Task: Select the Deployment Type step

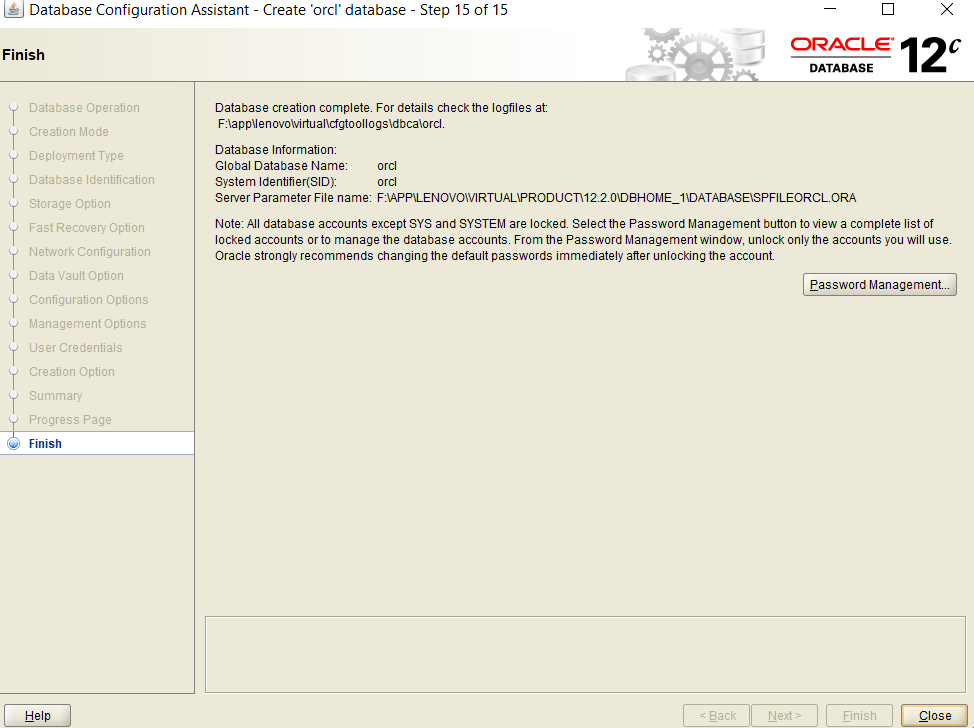Action: click(x=75, y=156)
